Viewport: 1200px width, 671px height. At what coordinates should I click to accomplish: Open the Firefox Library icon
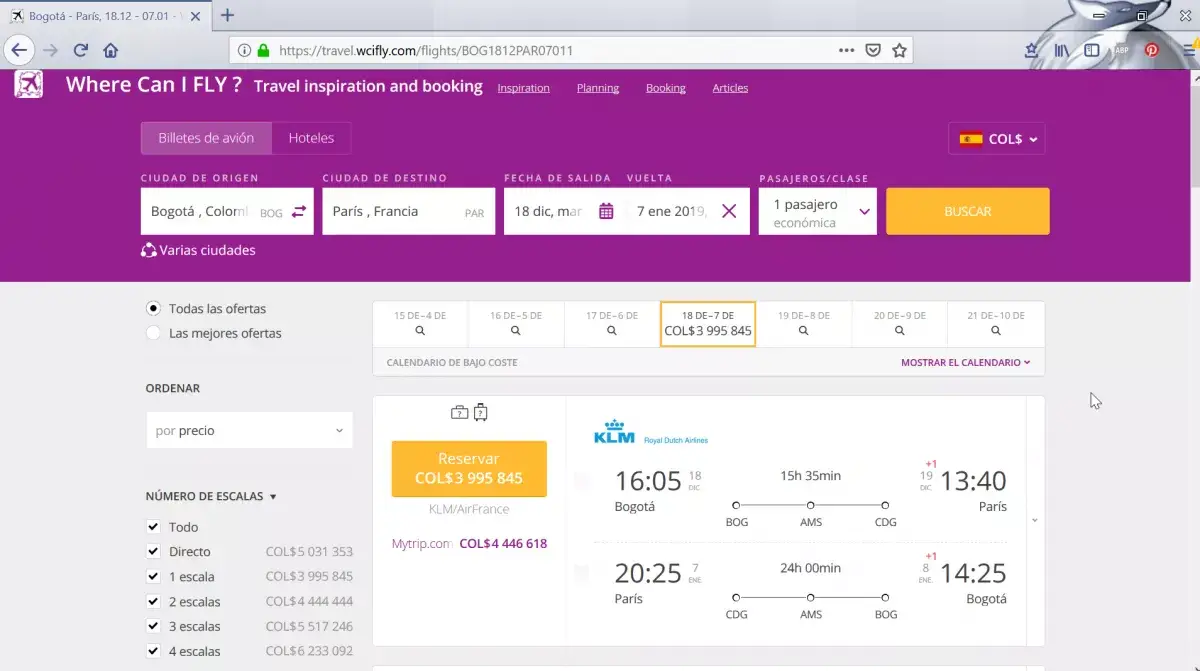point(1062,50)
